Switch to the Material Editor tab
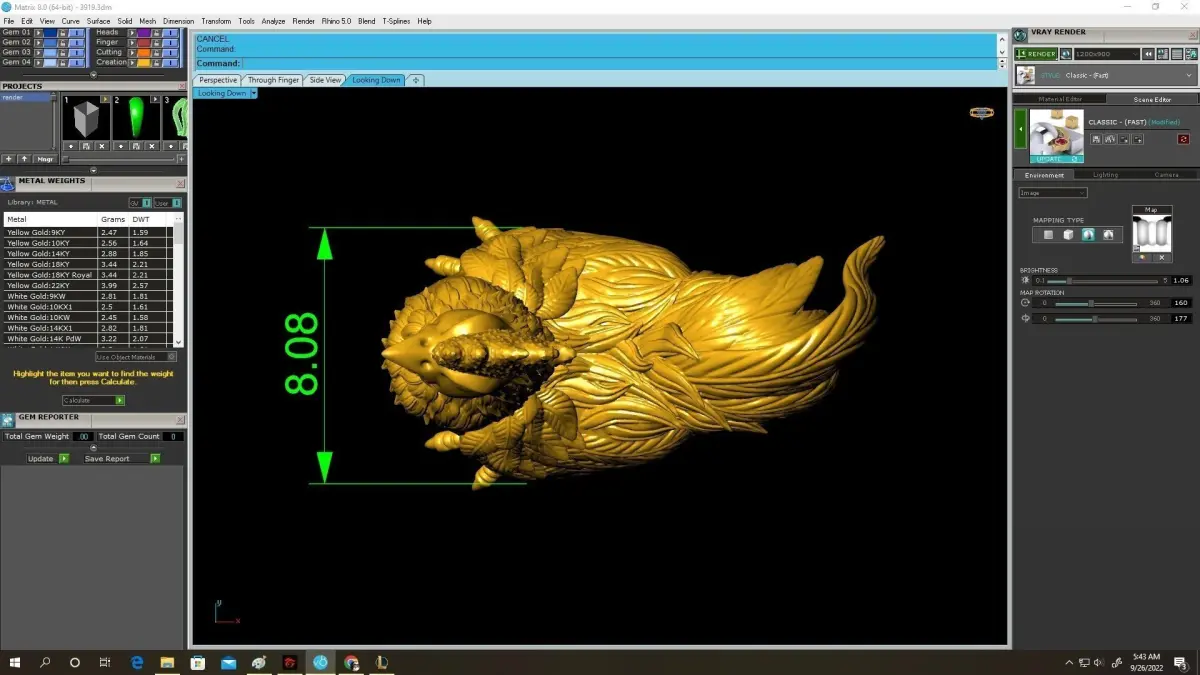Image resolution: width=1200 pixels, height=675 pixels. pos(1060,99)
